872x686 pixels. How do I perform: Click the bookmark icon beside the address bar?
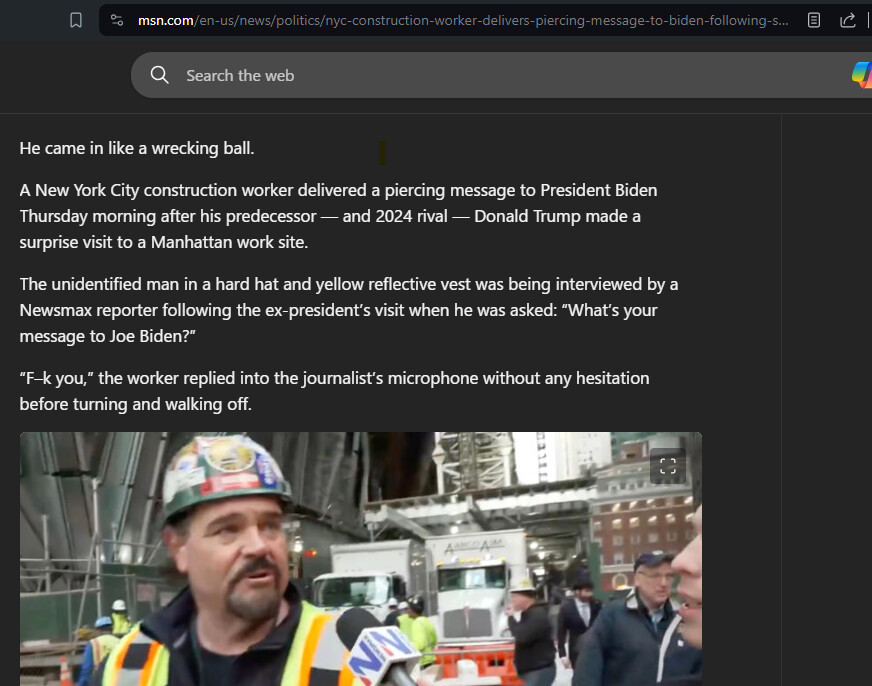(76, 21)
